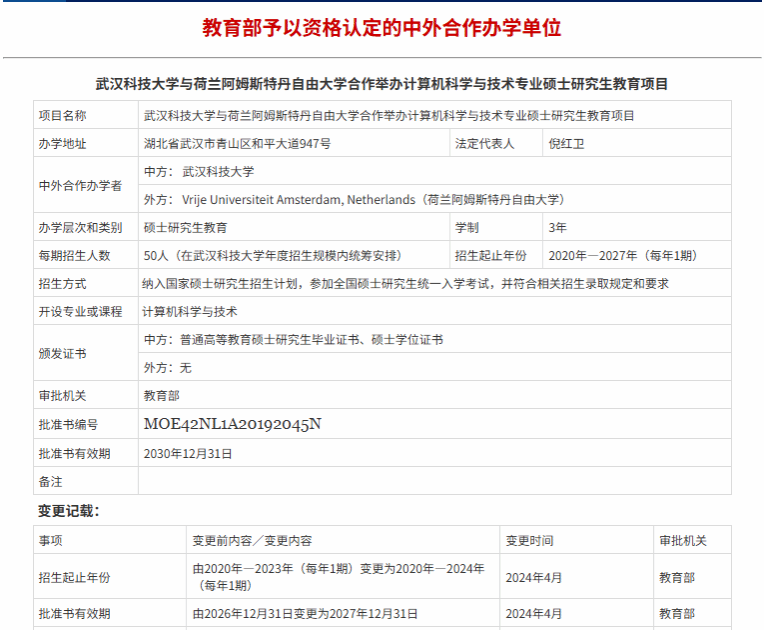Select approval number MOE42NL1A20192045N
The width and height of the screenshot is (764, 630).
click(x=232, y=423)
